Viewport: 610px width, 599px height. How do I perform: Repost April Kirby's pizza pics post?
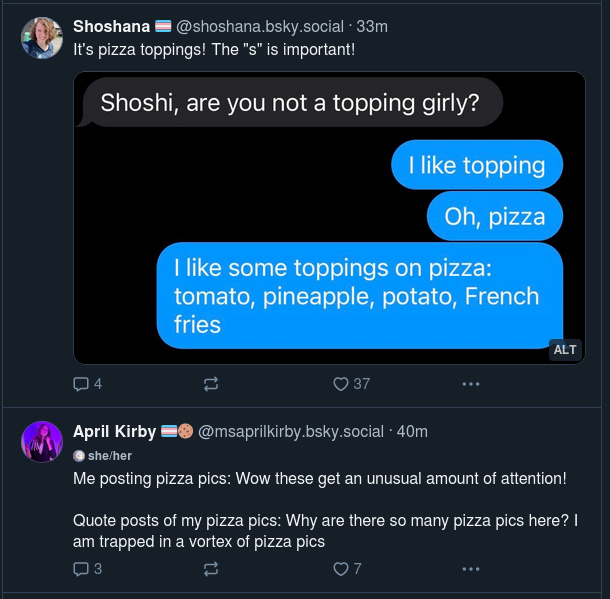pos(211,569)
